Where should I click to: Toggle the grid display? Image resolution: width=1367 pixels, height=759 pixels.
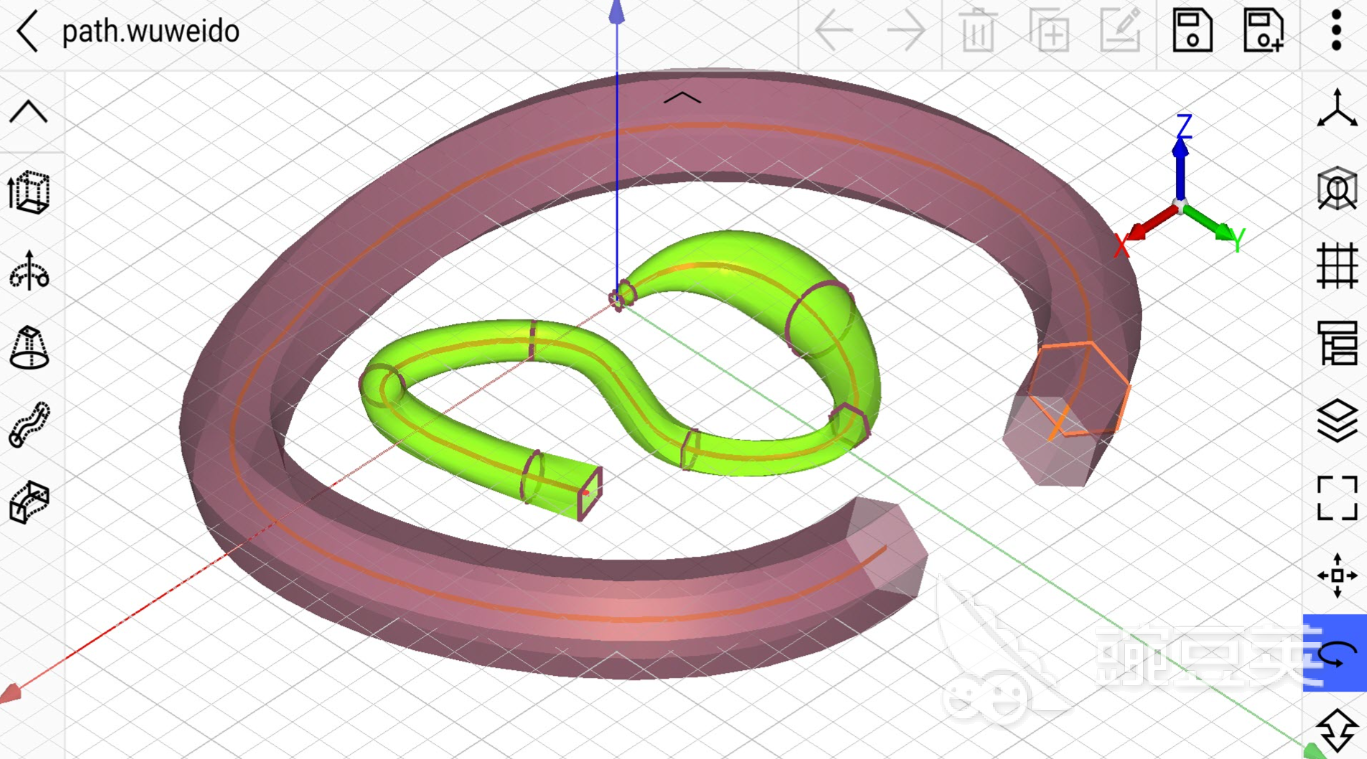(1335, 267)
